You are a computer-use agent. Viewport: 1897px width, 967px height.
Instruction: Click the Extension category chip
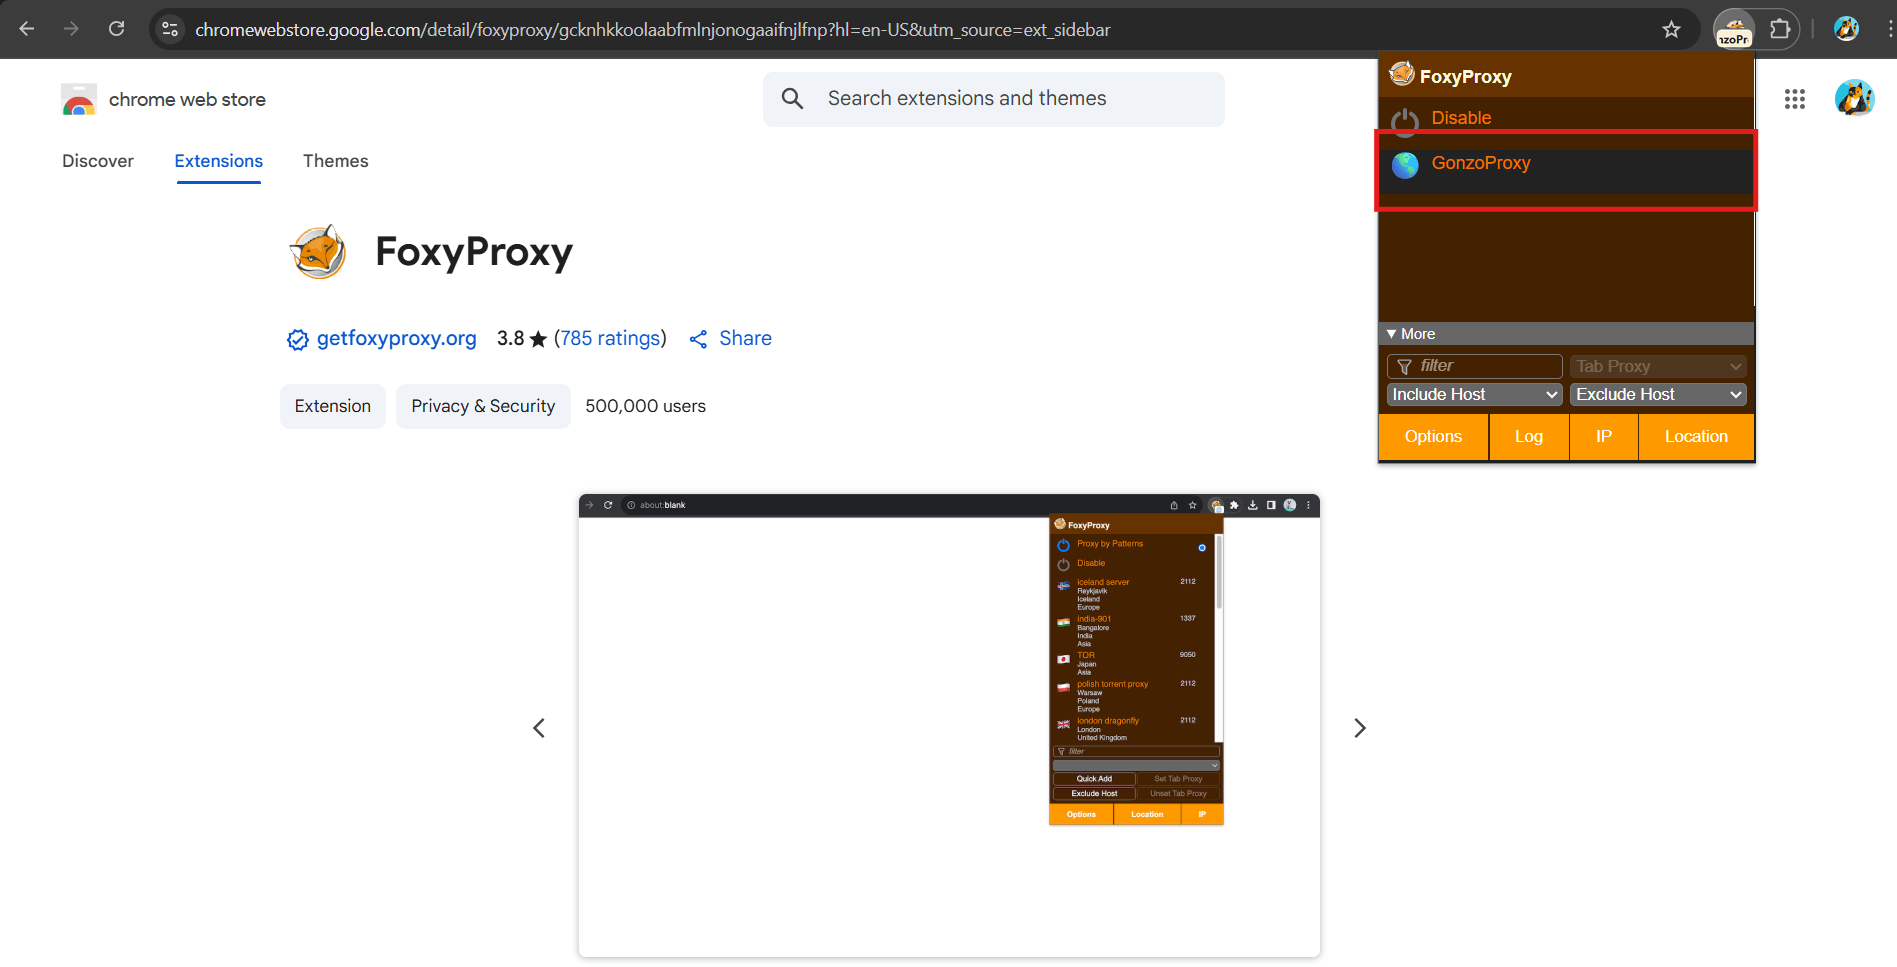(x=333, y=406)
